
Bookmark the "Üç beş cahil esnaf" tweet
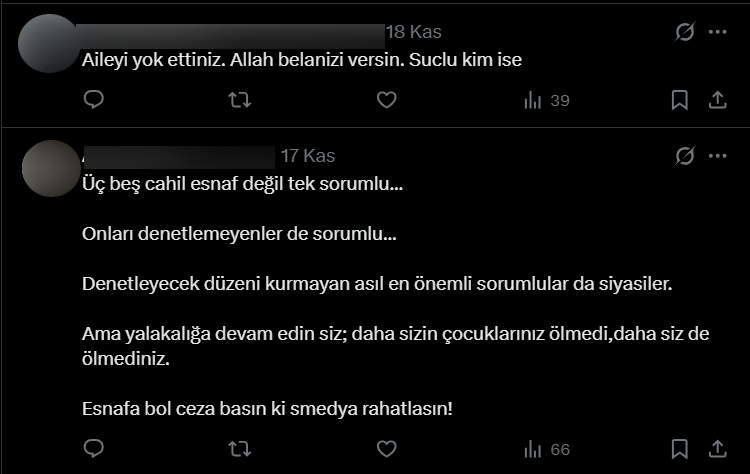point(679,449)
